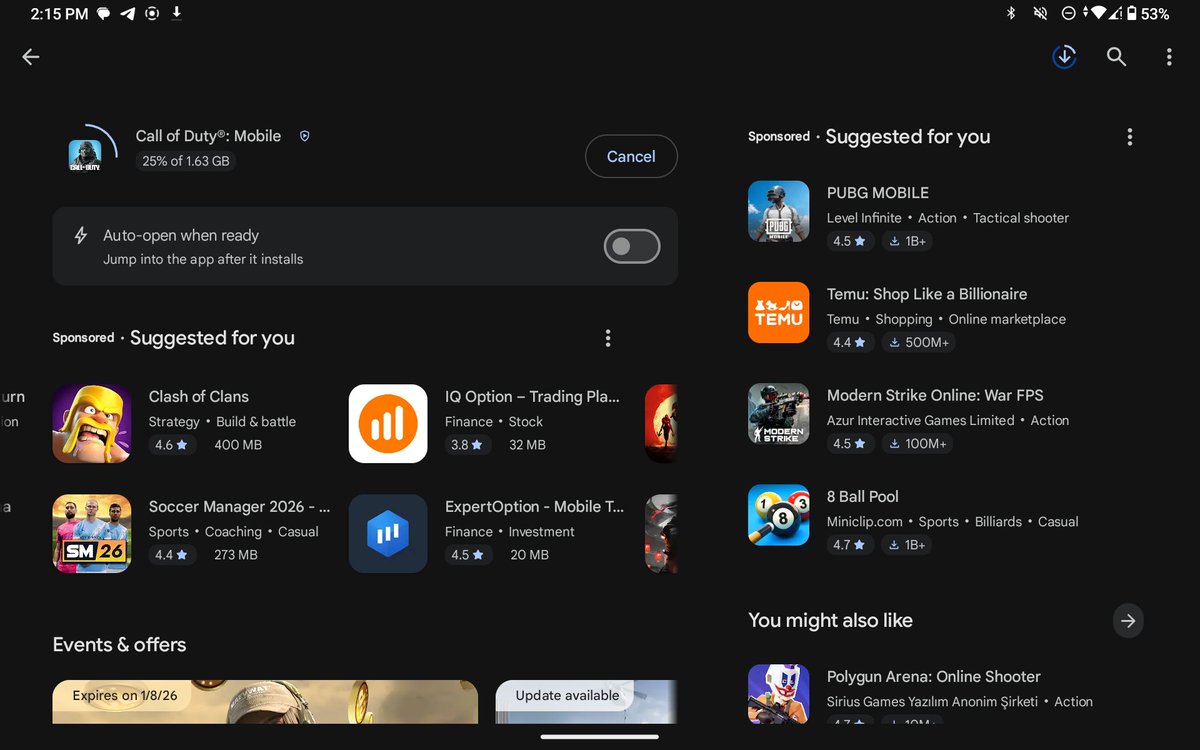
Task: Tap the chat bubble notification icon
Action: pyautogui.click(x=104, y=14)
